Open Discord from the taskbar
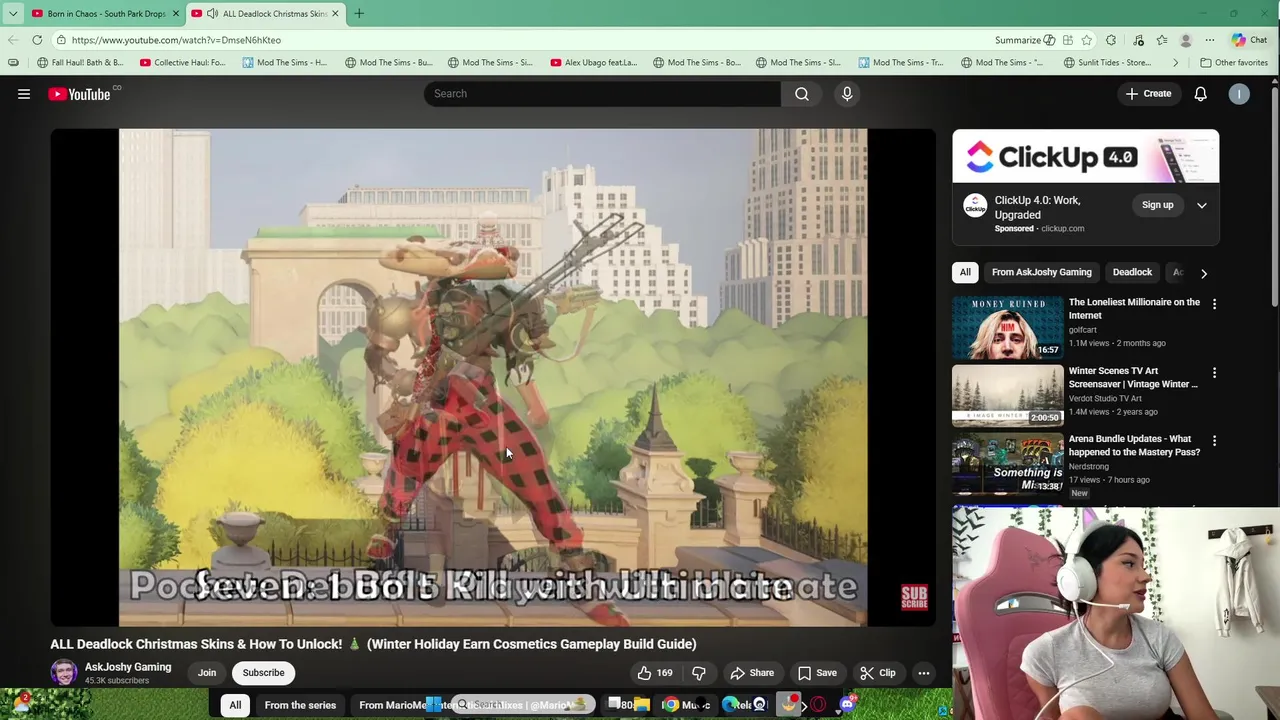1280x720 pixels. click(848, 705)
